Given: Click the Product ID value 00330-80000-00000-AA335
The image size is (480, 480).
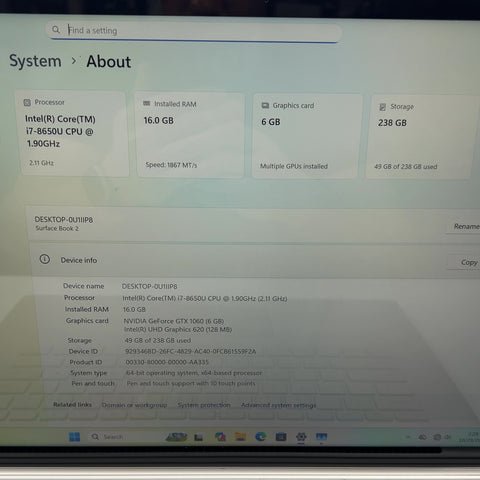Looking at the screenshot, I should [x=167, y=362].
